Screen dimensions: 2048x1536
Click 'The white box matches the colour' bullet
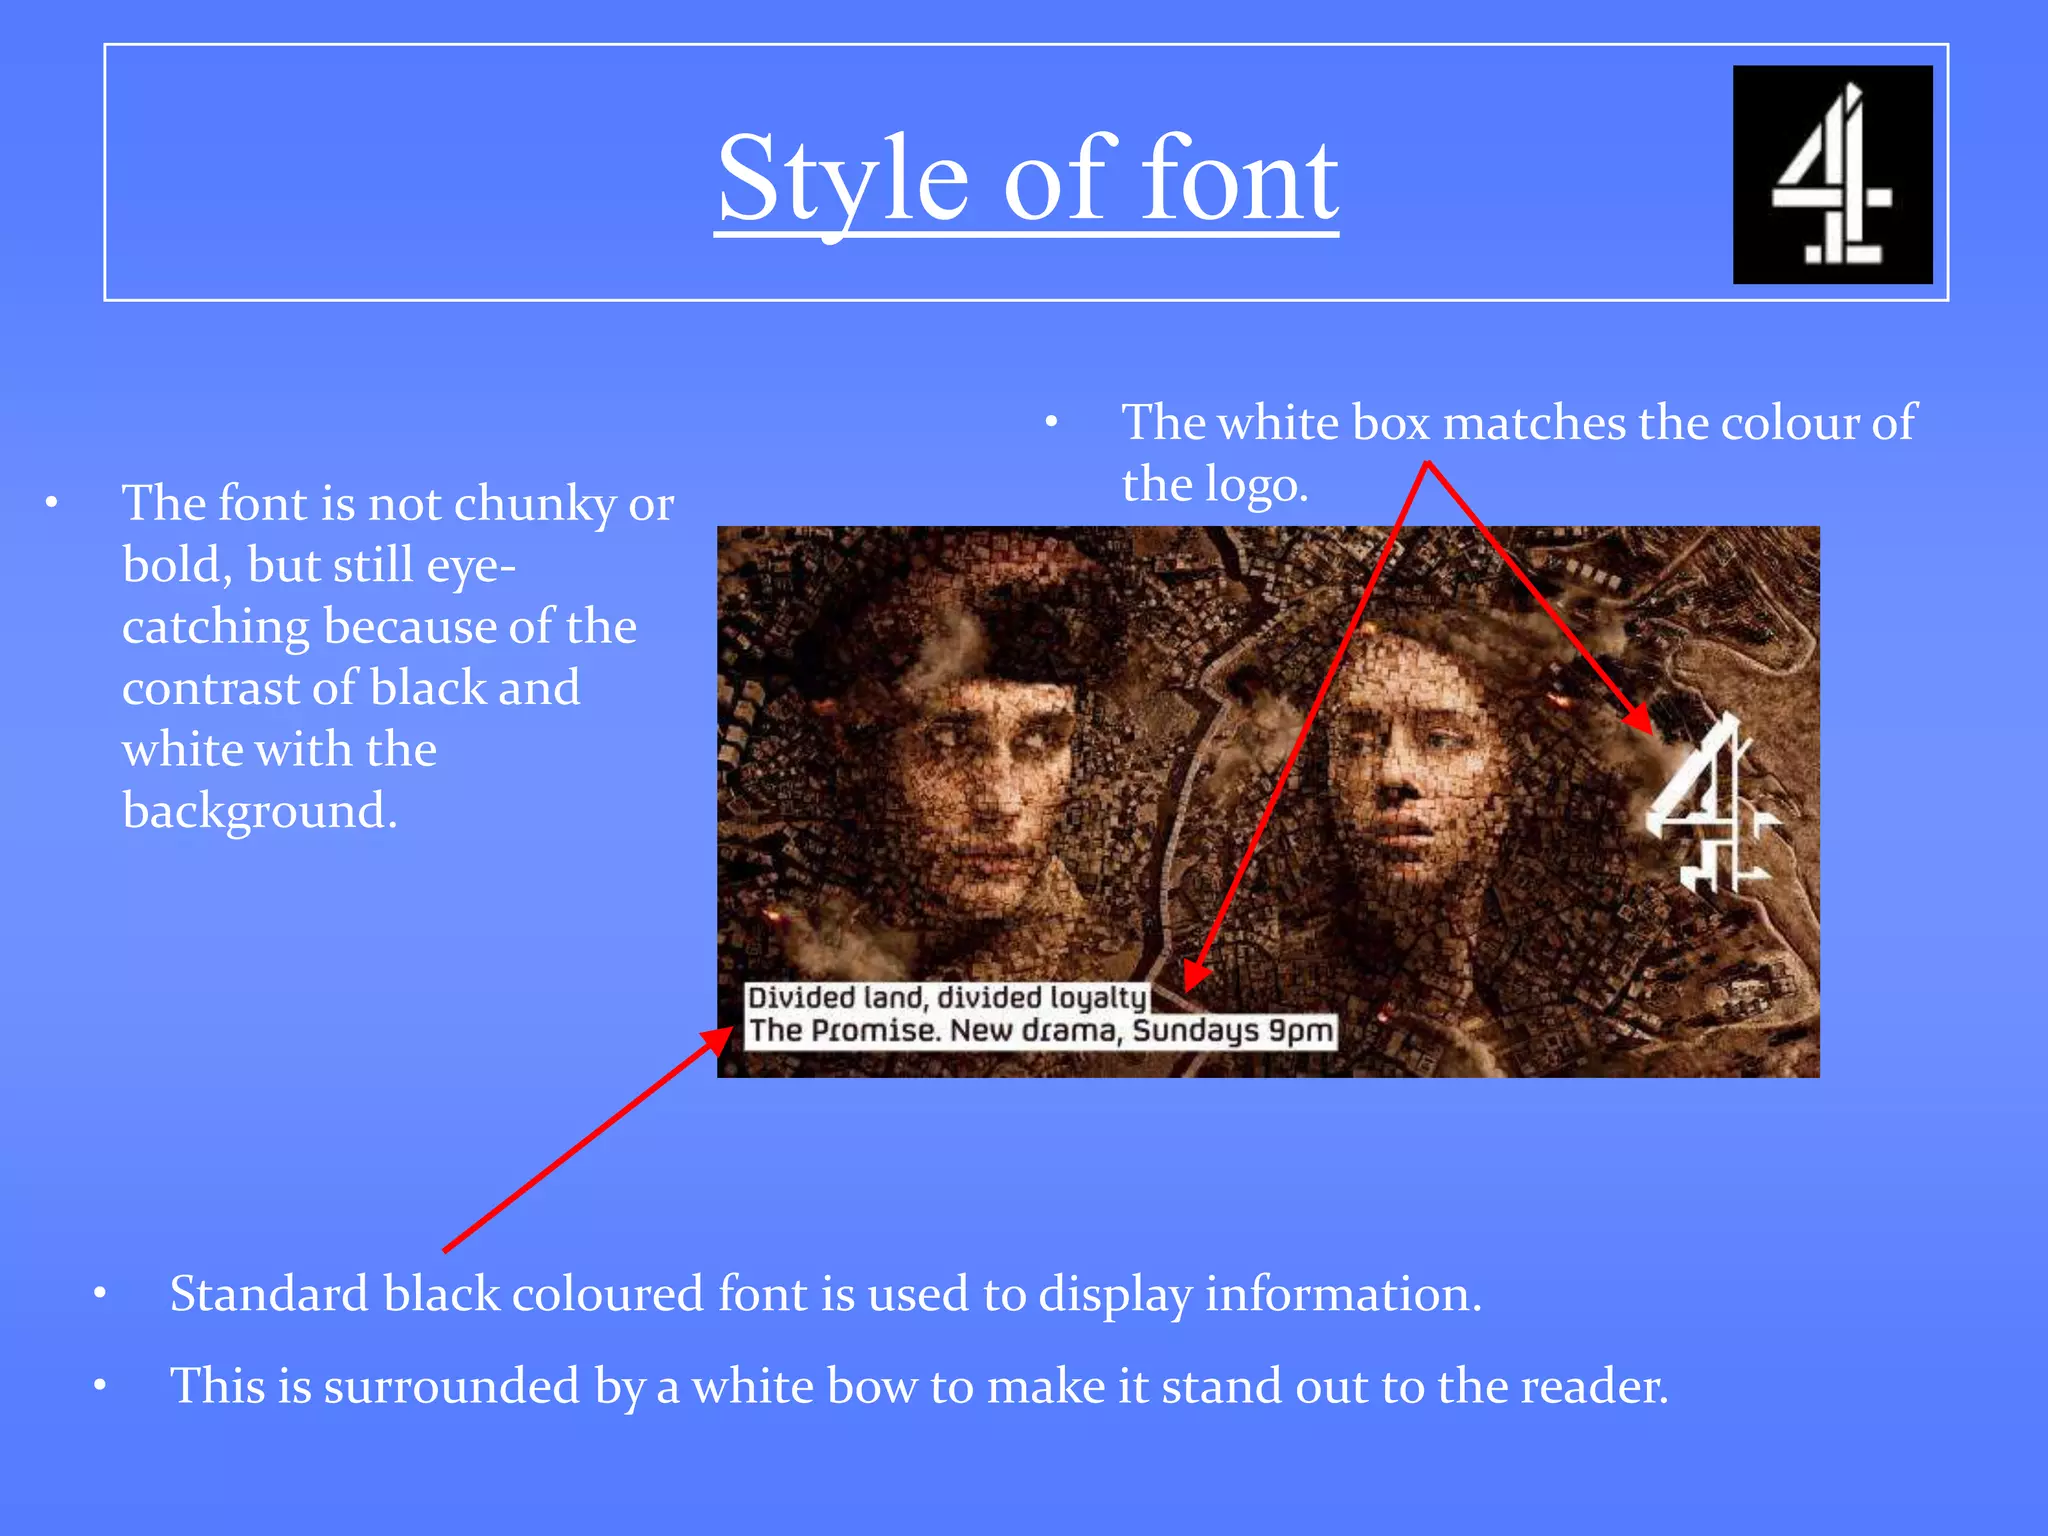1518,453
